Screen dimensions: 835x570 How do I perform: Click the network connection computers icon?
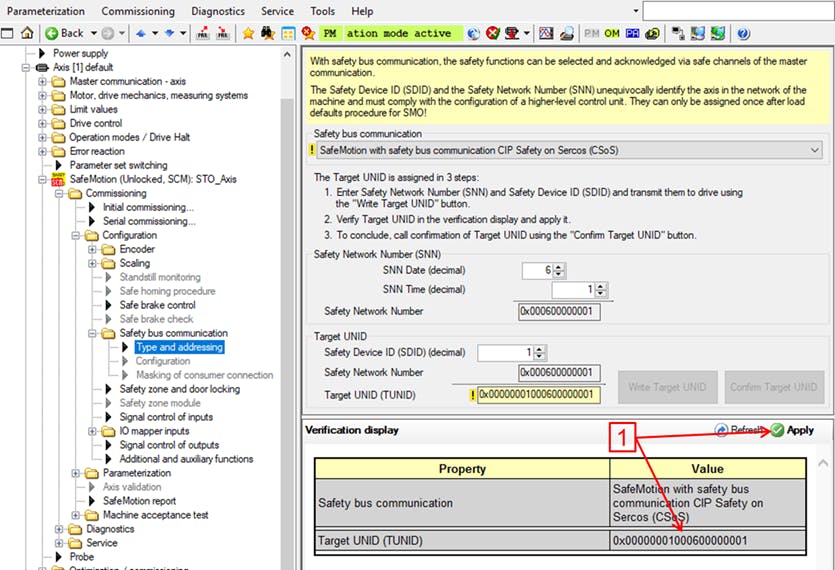pyautogui.click(x=678, y=34)
